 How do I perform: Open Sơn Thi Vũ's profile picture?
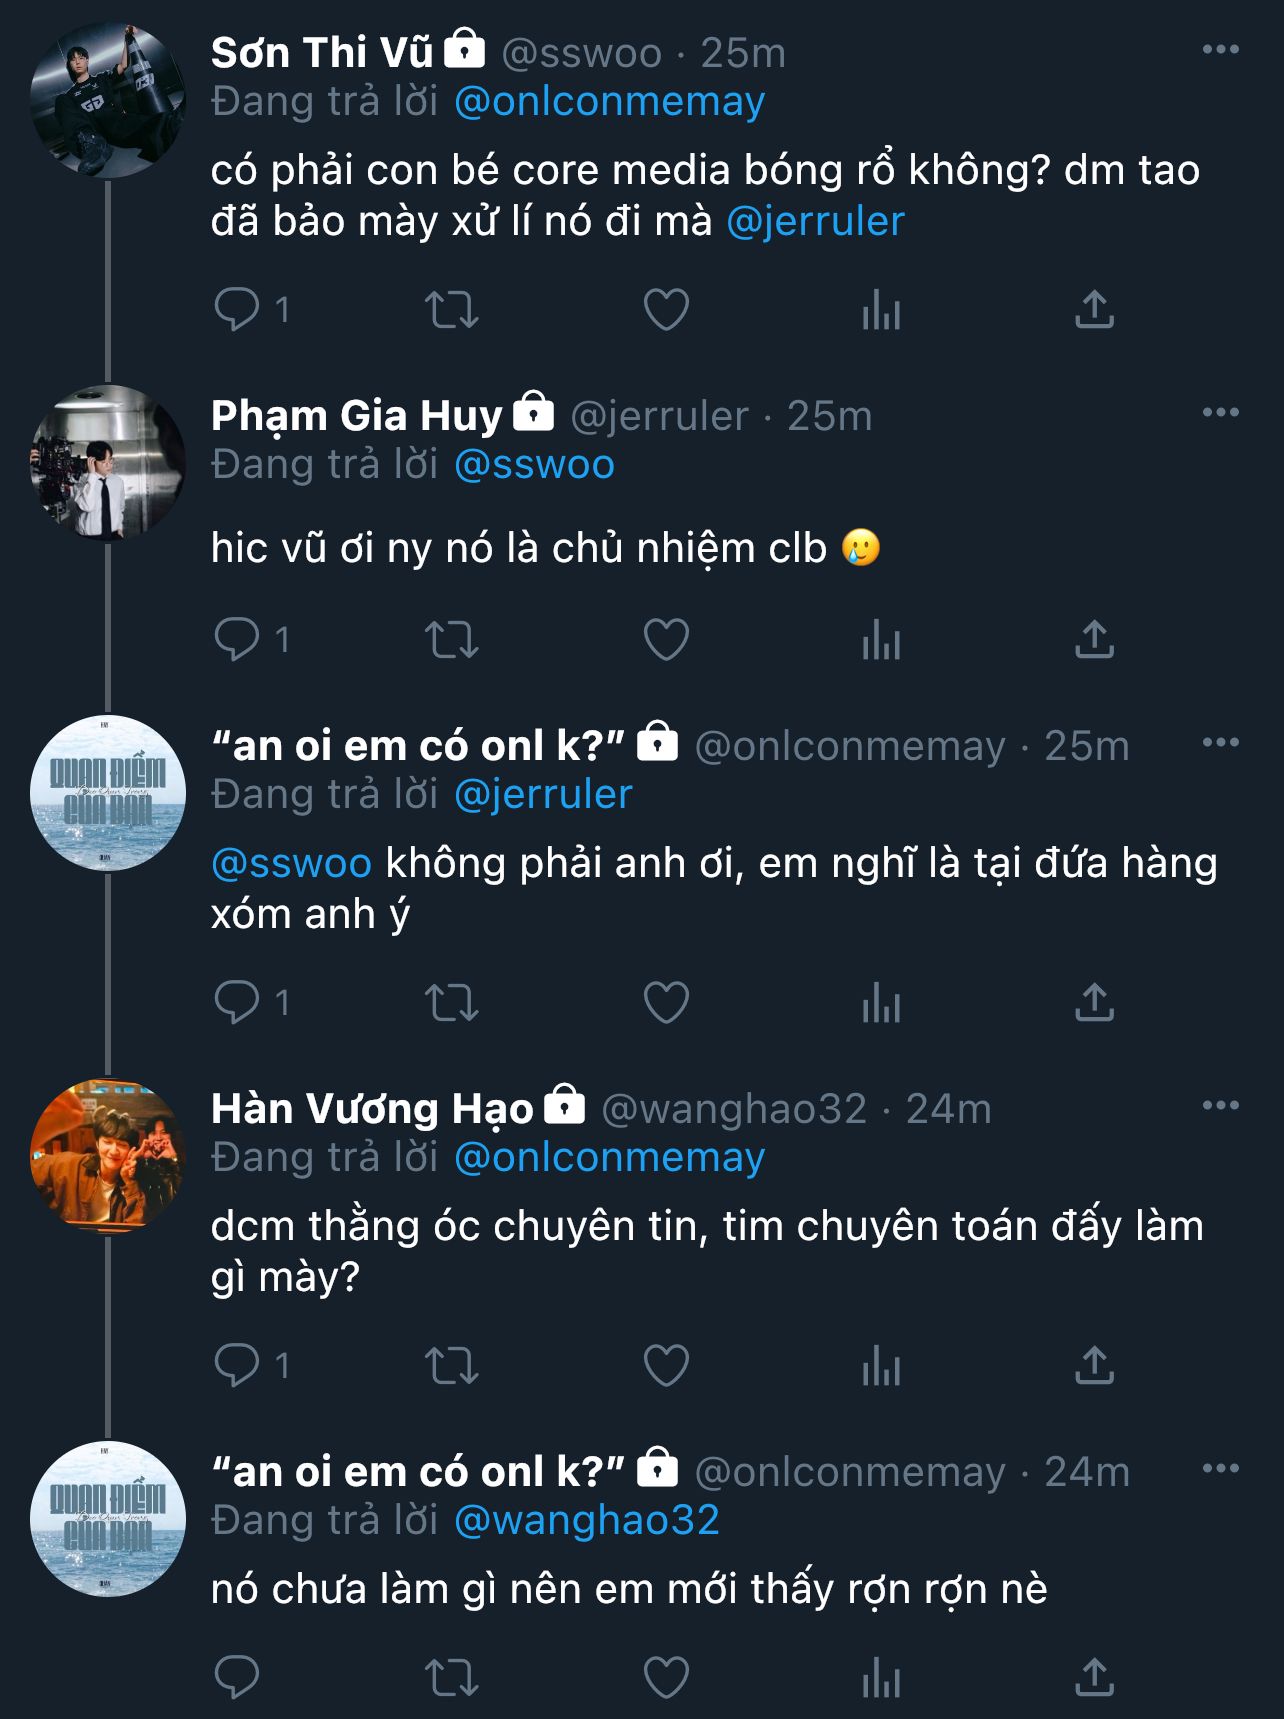(108, 100)
